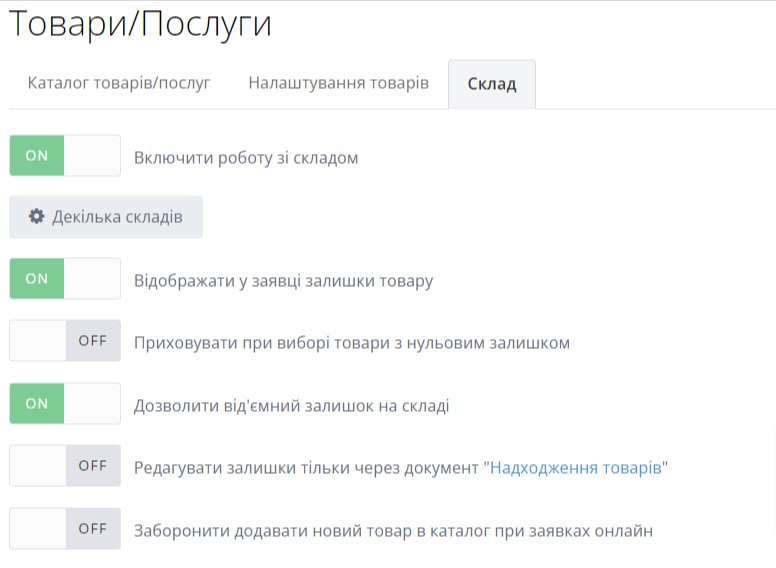Click white handle of the negative stock switch
The image size is (776, 568).
click(x=92, y=404)
